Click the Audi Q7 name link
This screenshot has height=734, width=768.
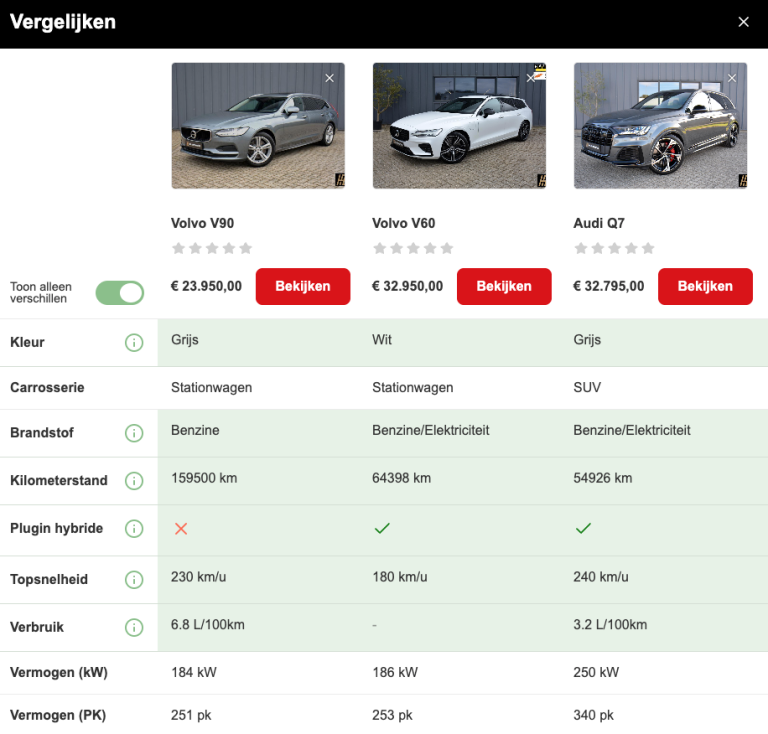pyautogui.click(x=599, y=223)
